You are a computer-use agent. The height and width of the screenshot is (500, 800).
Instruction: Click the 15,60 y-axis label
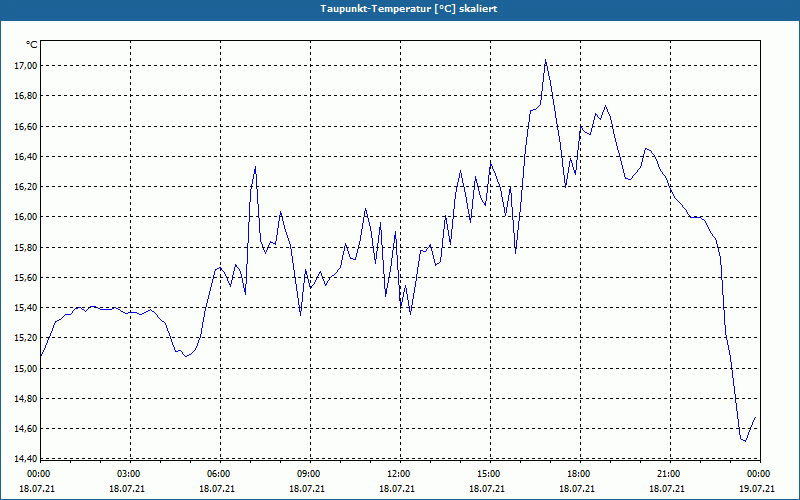coord(26,277)
